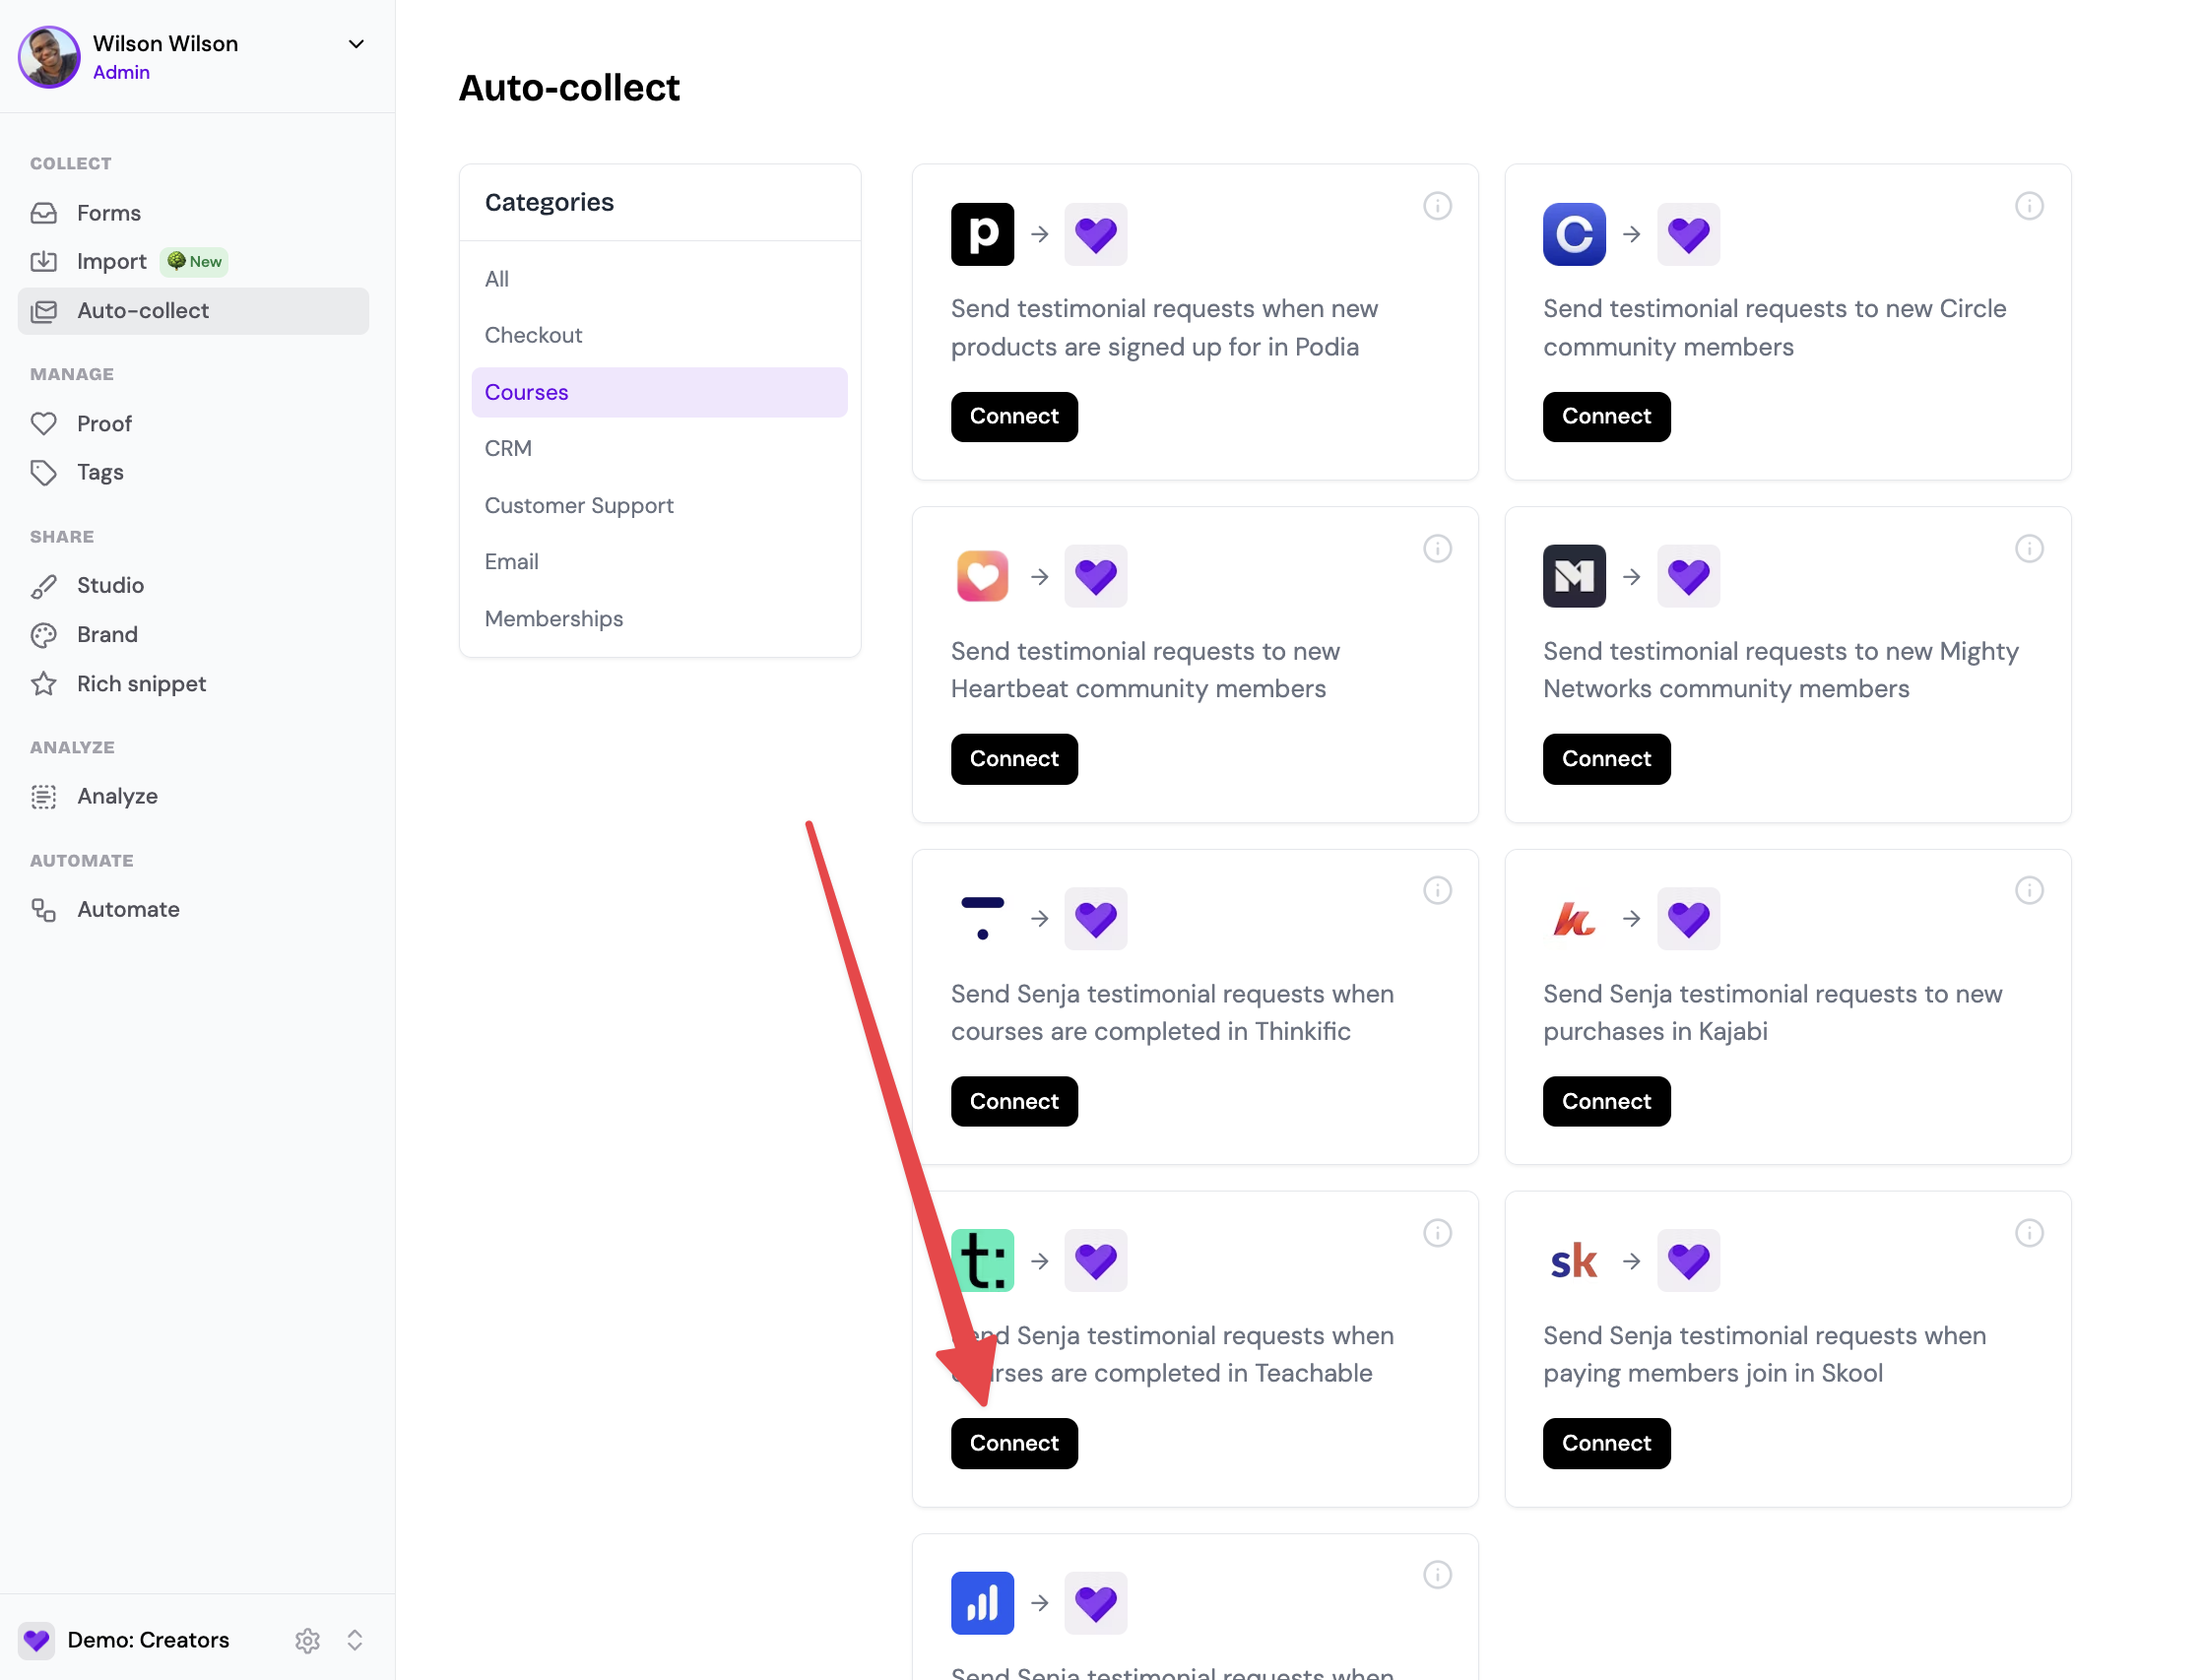
Task: Connect the Teachable integration
Action: click(1014, 1443)
